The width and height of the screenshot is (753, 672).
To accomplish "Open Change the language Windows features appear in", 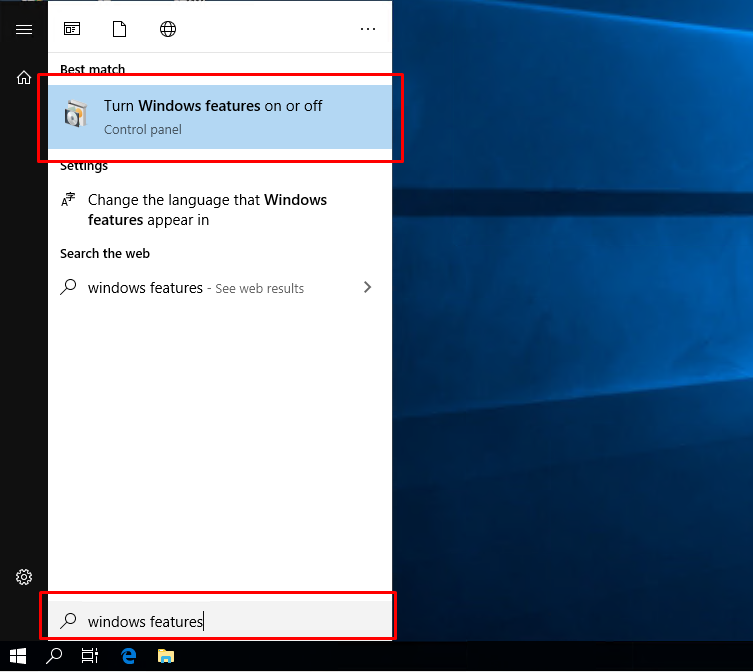I will pos(220,209).
